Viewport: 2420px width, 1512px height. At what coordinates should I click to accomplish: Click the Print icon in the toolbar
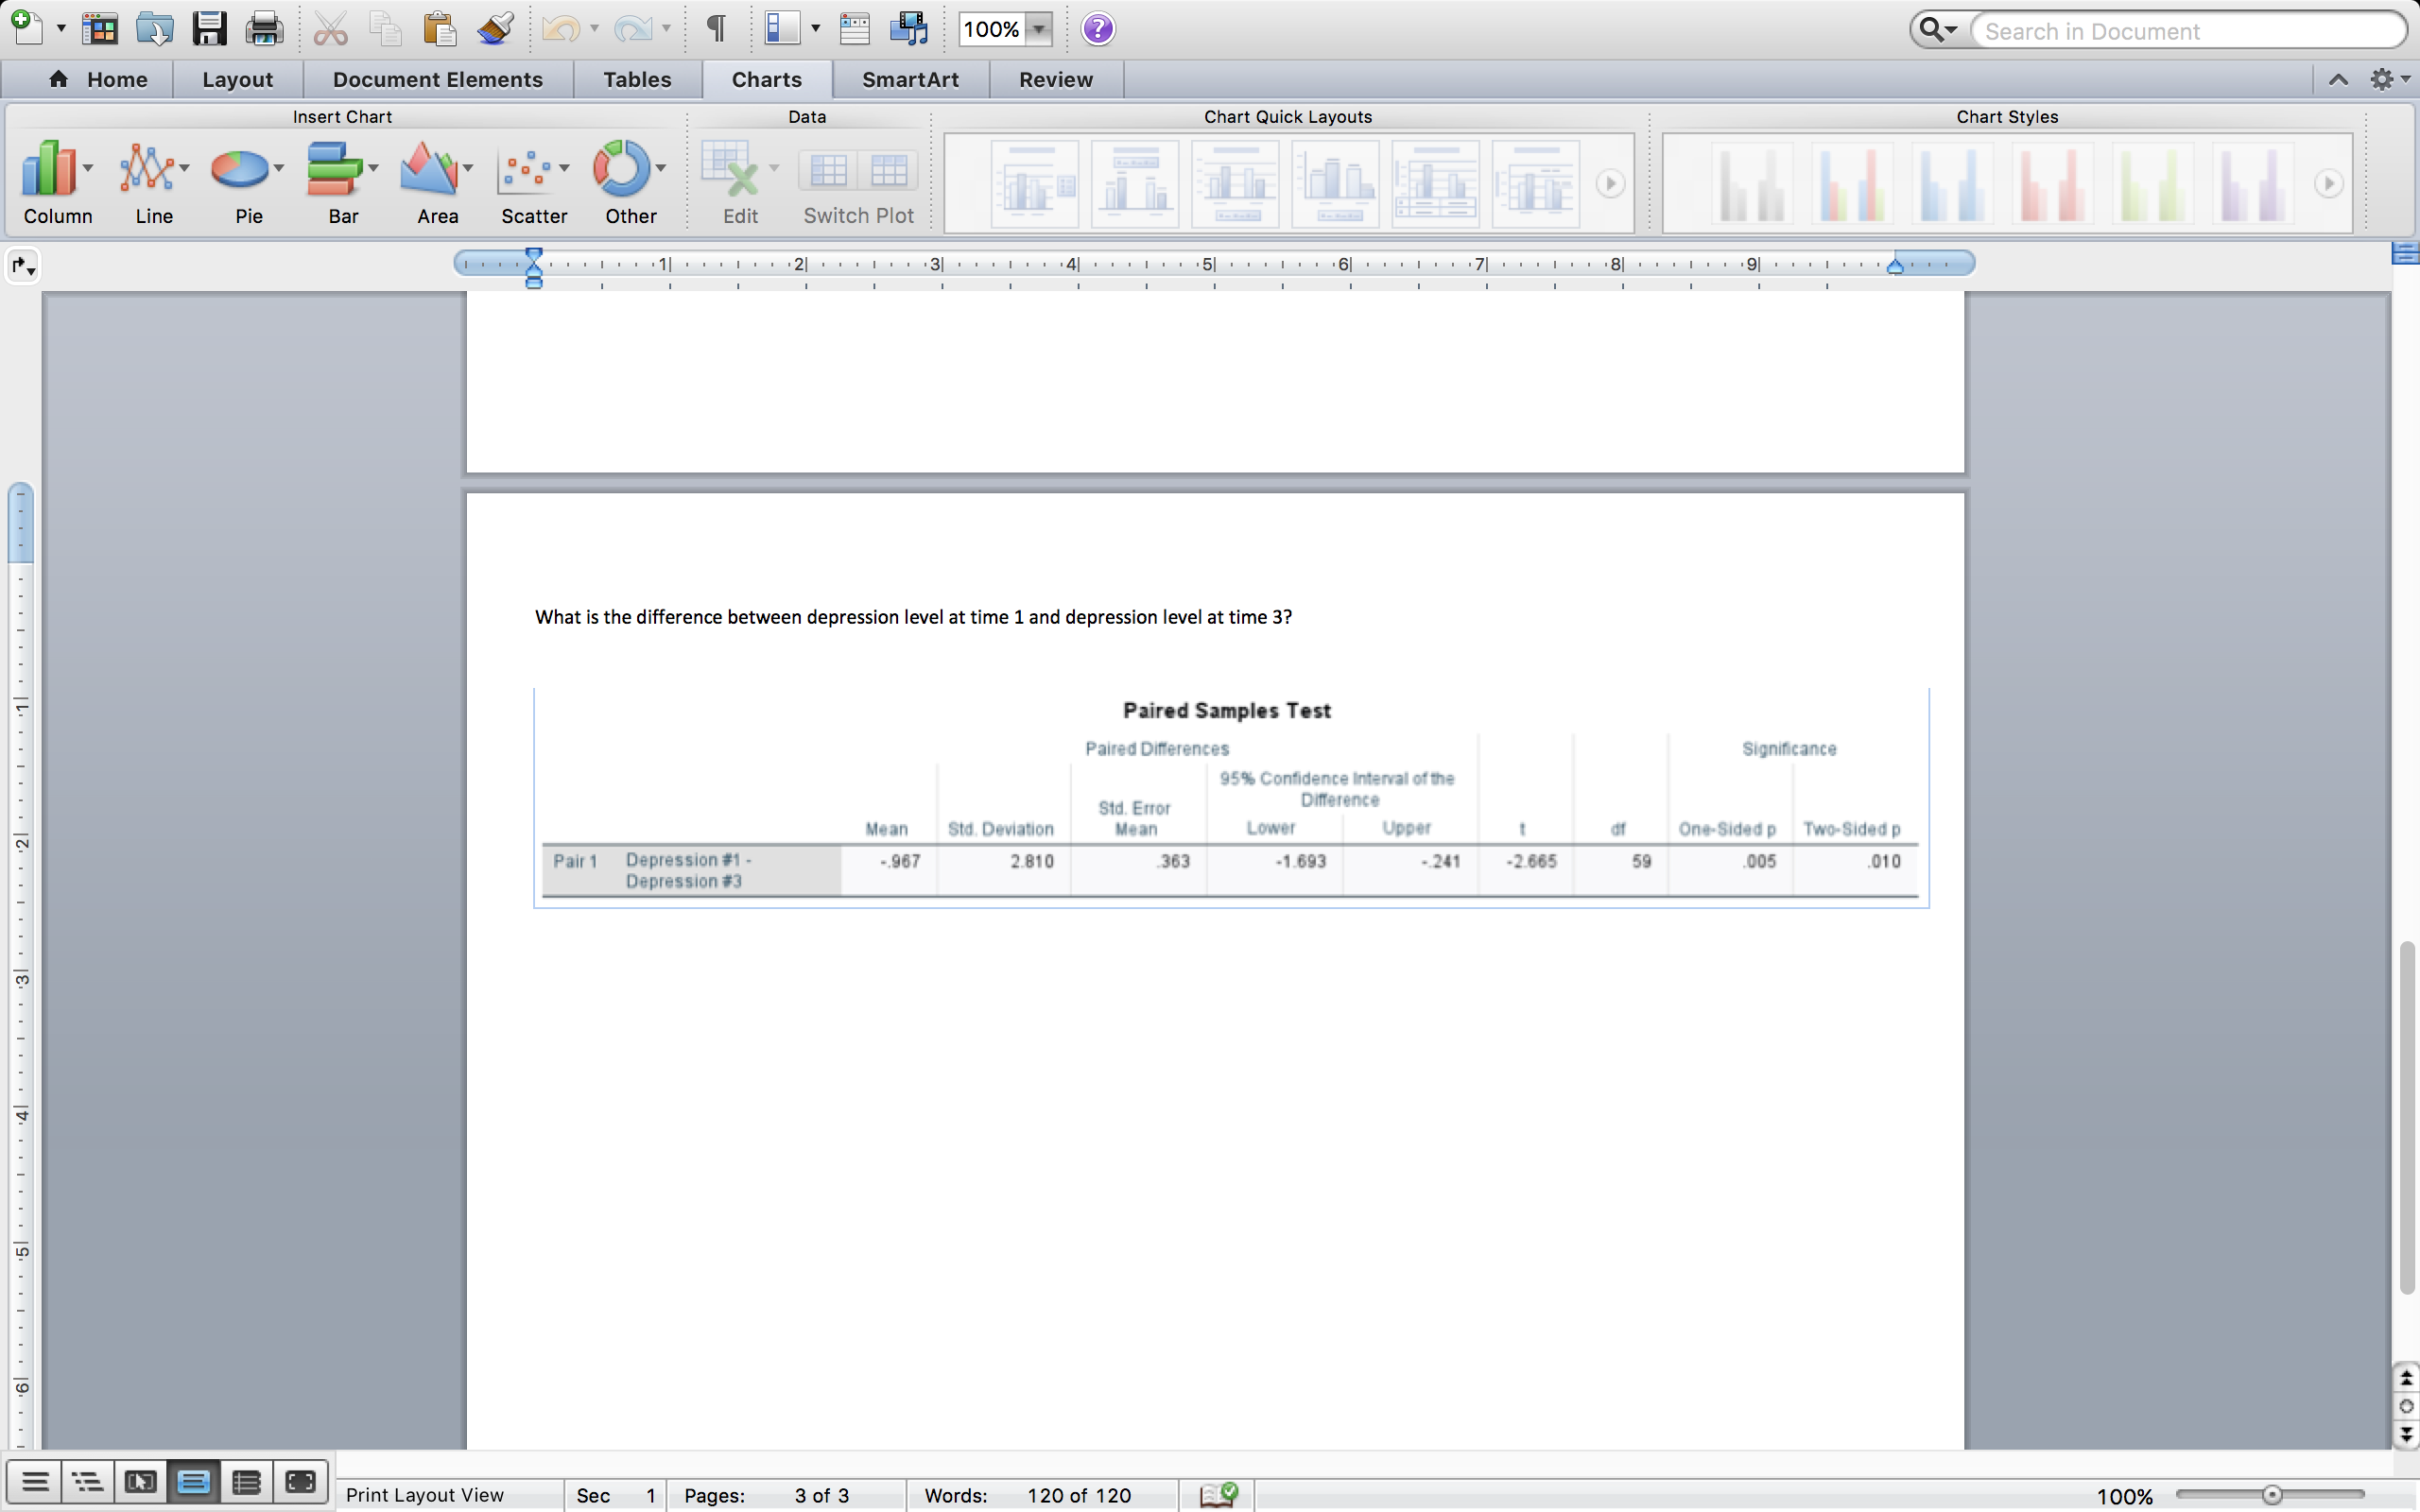(263, 28)
